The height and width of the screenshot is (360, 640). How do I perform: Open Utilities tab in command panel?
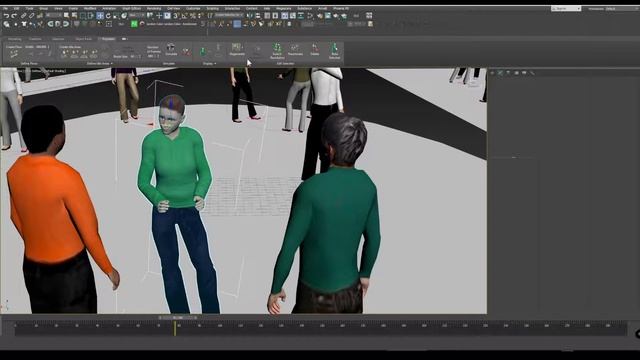(x=532, y=73)
